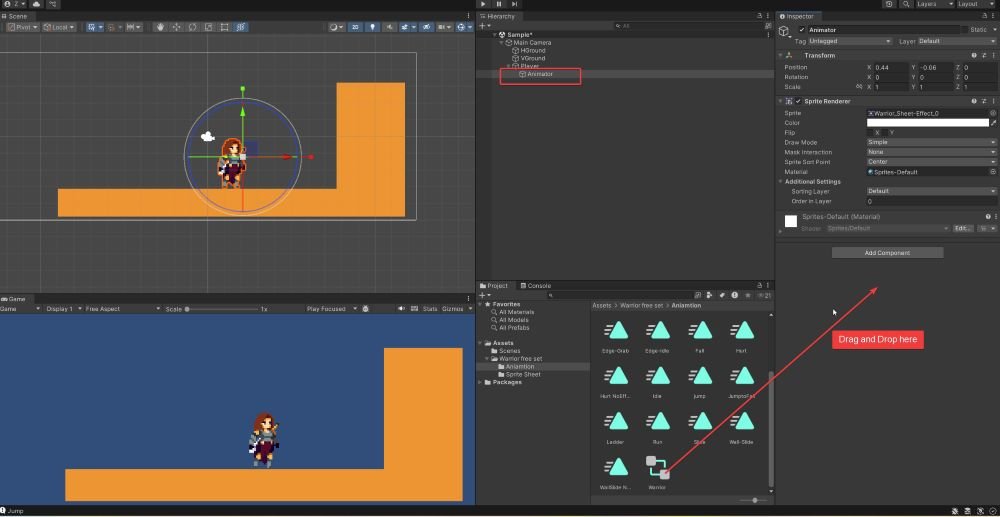
Task: Toggle the Sprite Renderer enabled checkbox
Action: click(x=798, y=101)
